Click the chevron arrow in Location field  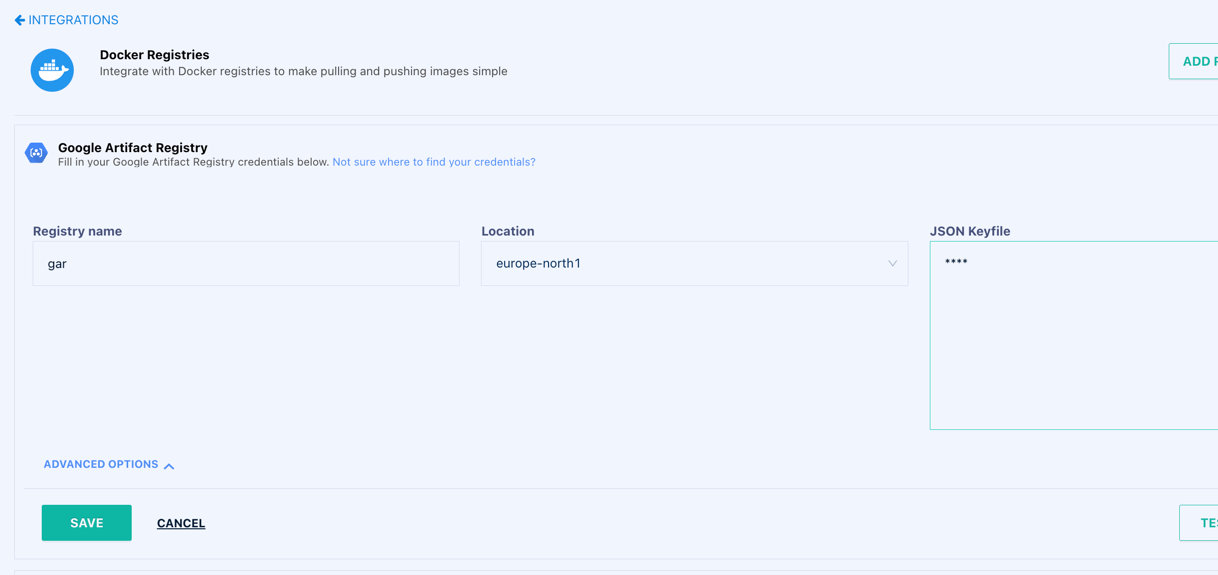[x=892, y=264]
